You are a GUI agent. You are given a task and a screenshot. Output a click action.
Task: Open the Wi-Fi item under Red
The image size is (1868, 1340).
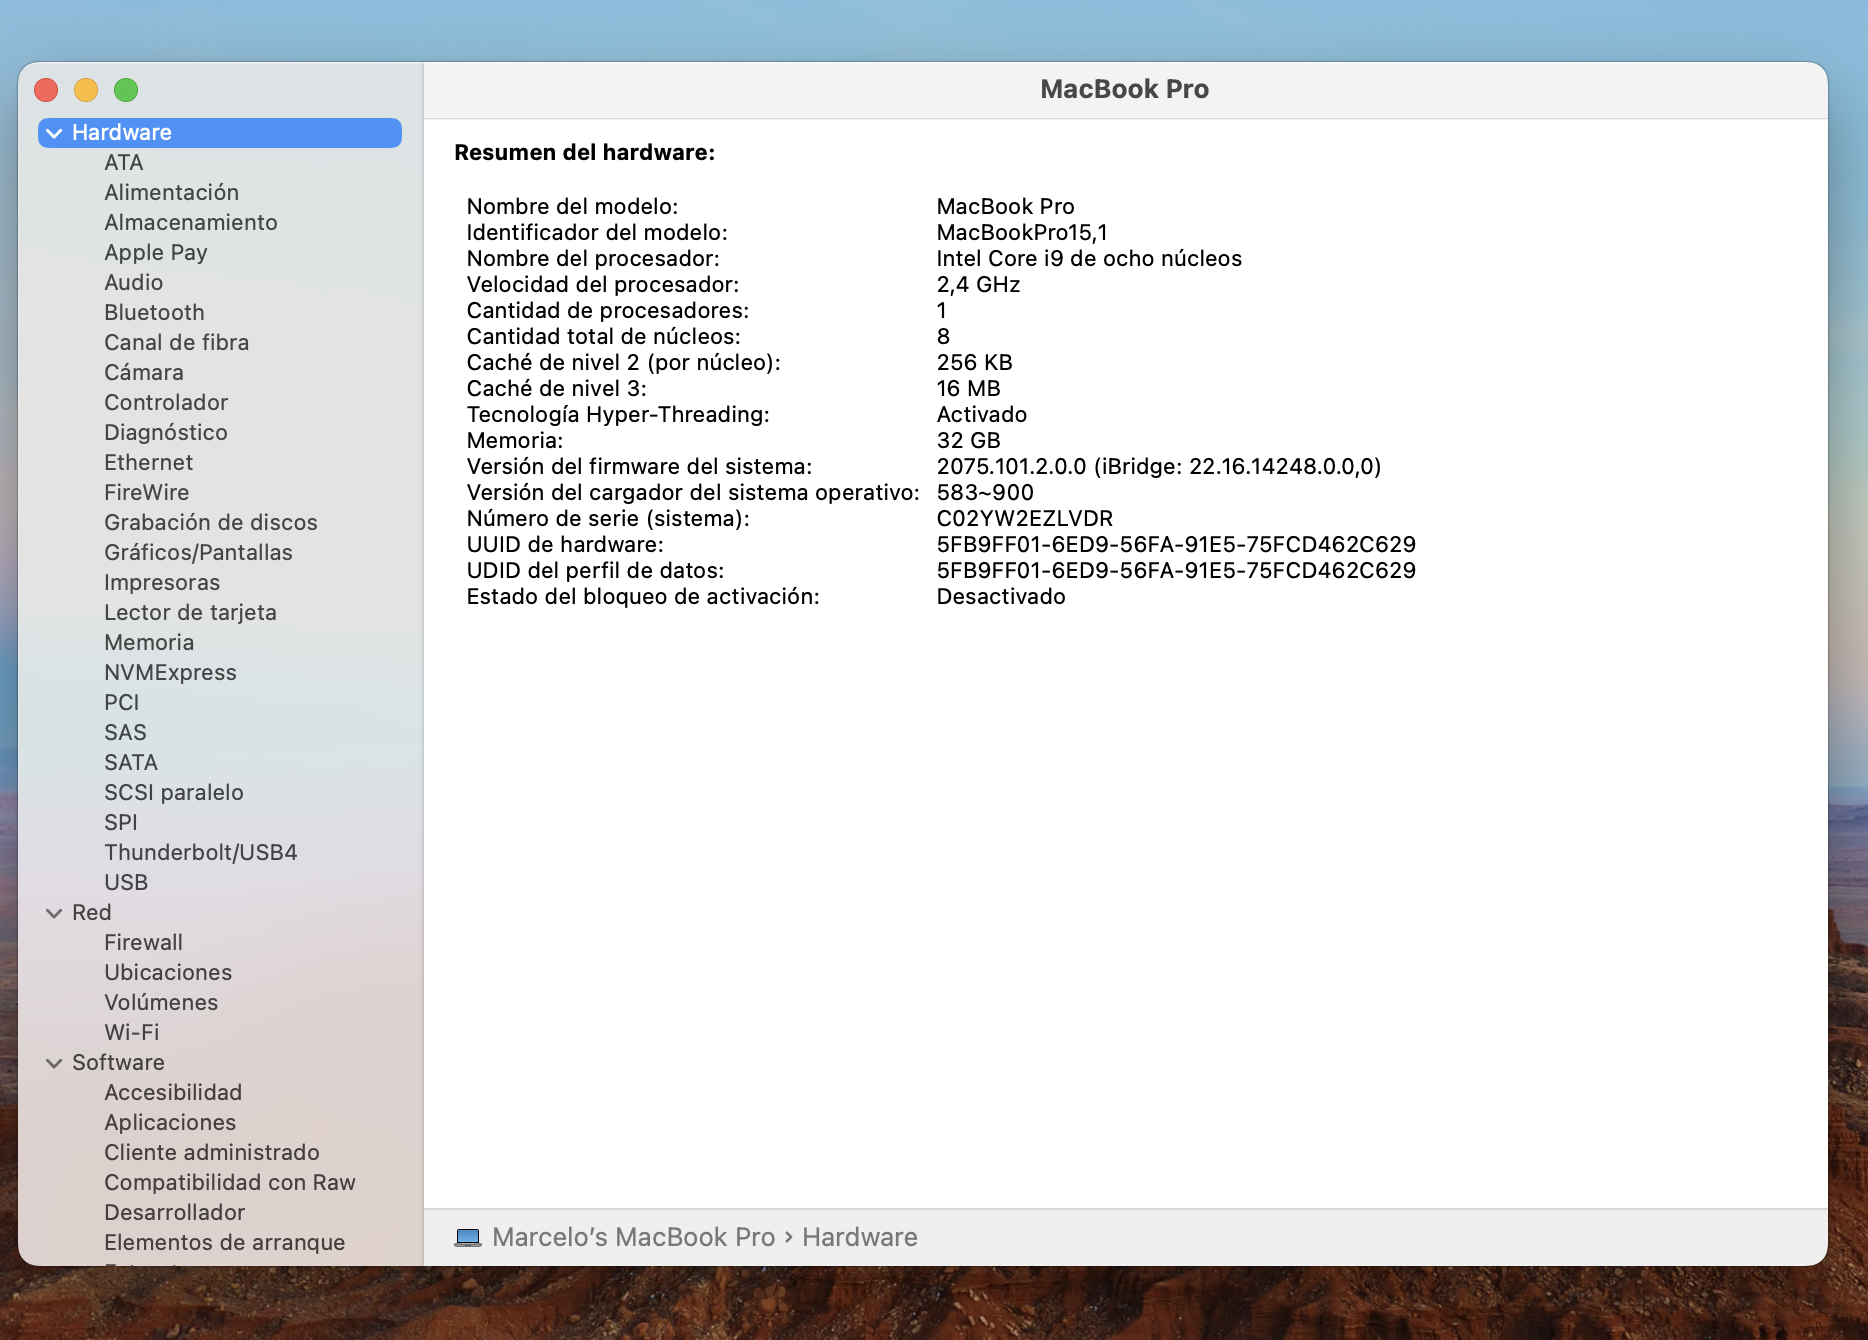pyautogui.click(x=131, y=1033)
